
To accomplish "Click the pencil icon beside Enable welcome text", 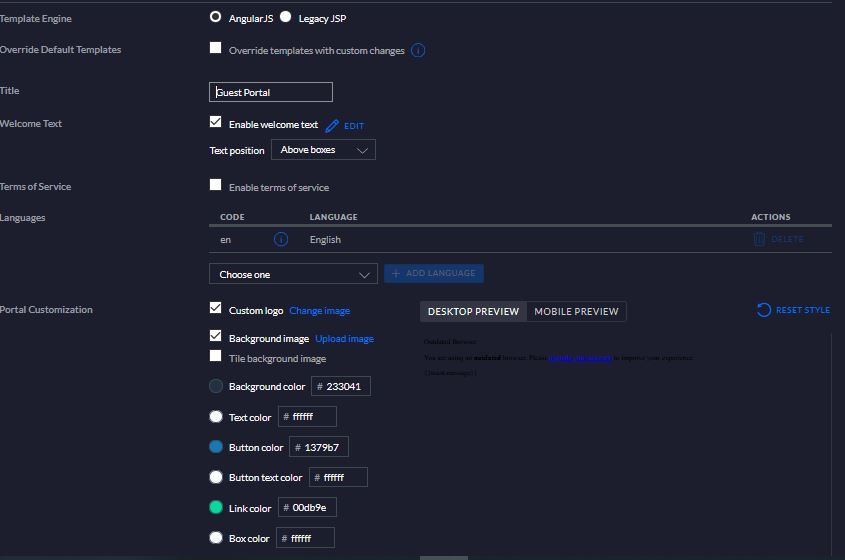I will point(332,126).
